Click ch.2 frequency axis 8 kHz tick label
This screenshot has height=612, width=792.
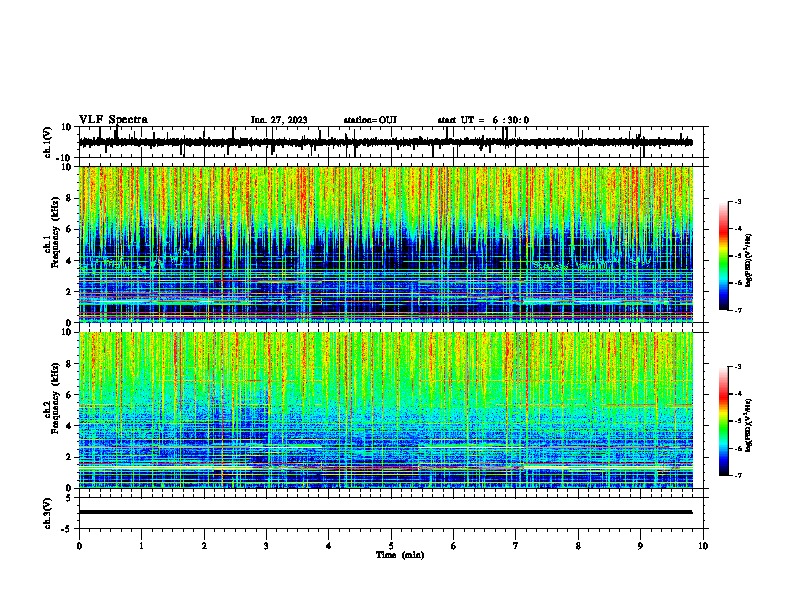point(70,364)
